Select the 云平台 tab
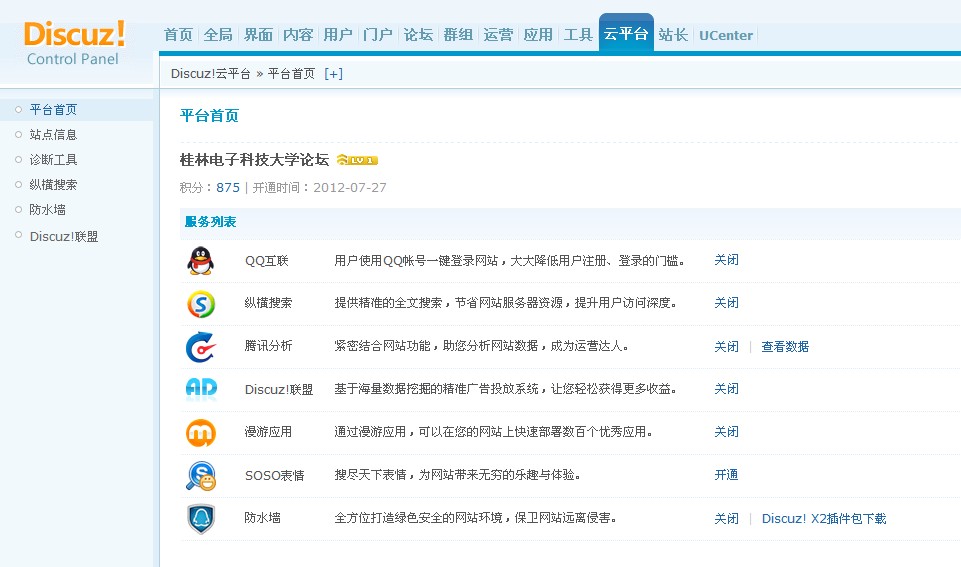 click(626, 34)
